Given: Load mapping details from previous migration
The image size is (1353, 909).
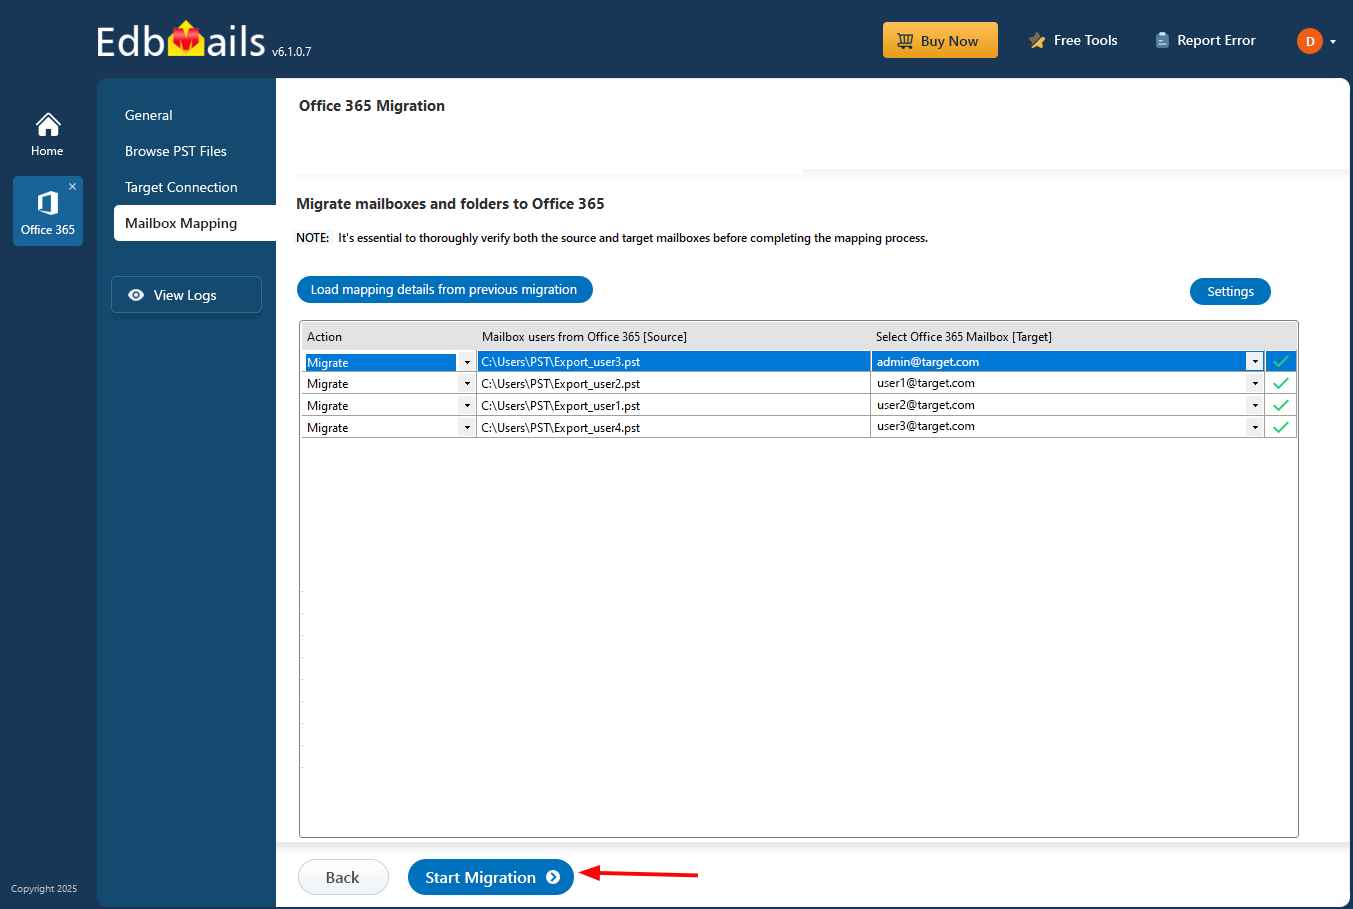Looking at the screenshot, I should (444, 290).
